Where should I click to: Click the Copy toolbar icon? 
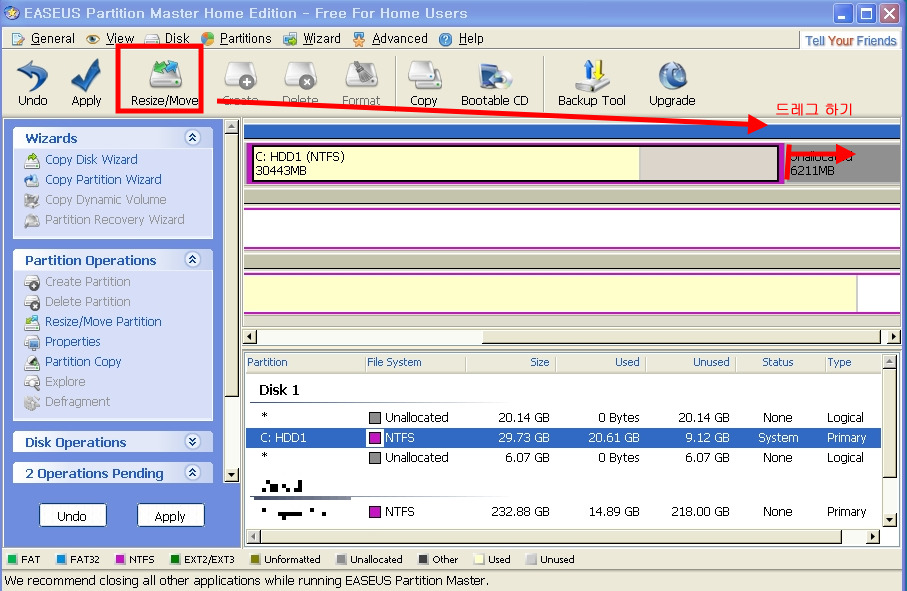click(x=424, y=82)
